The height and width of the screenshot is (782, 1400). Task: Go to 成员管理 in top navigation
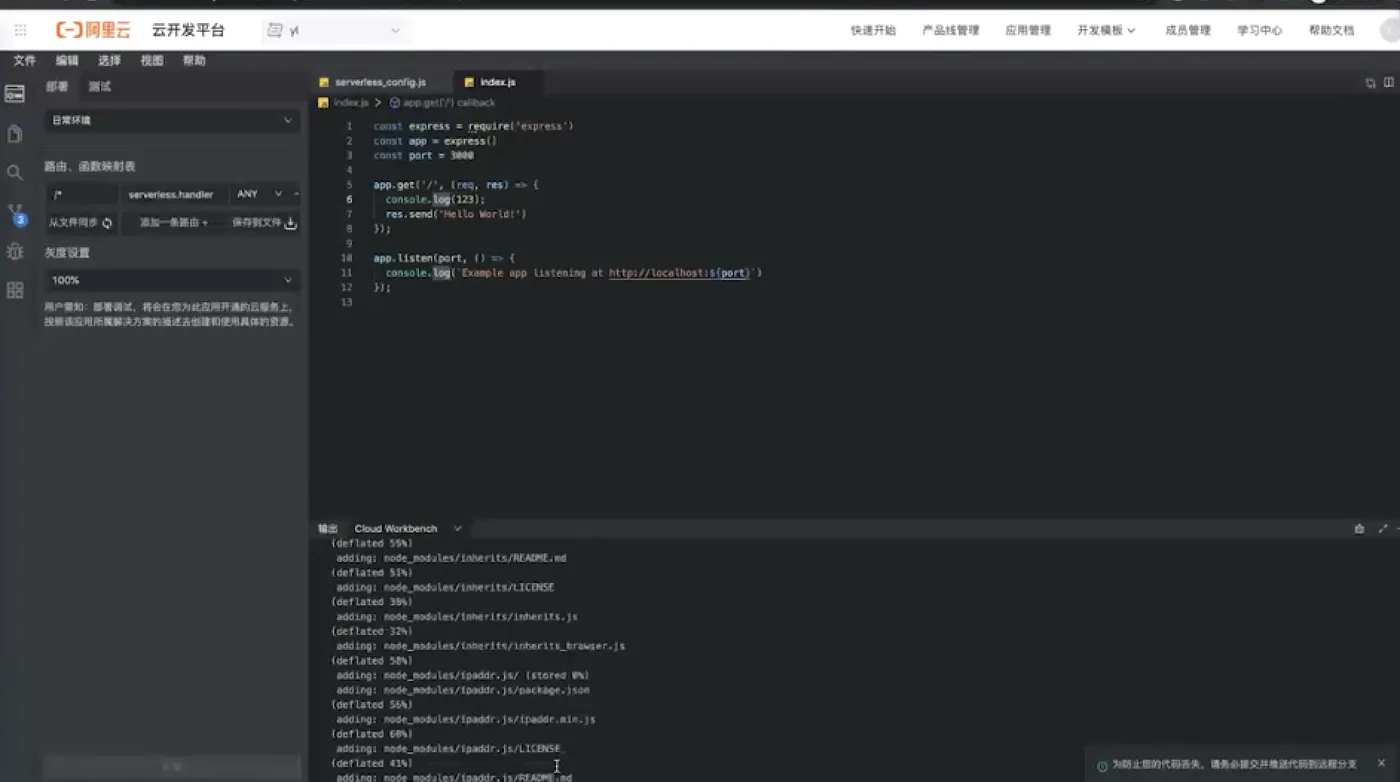(x=1188, y=31)
